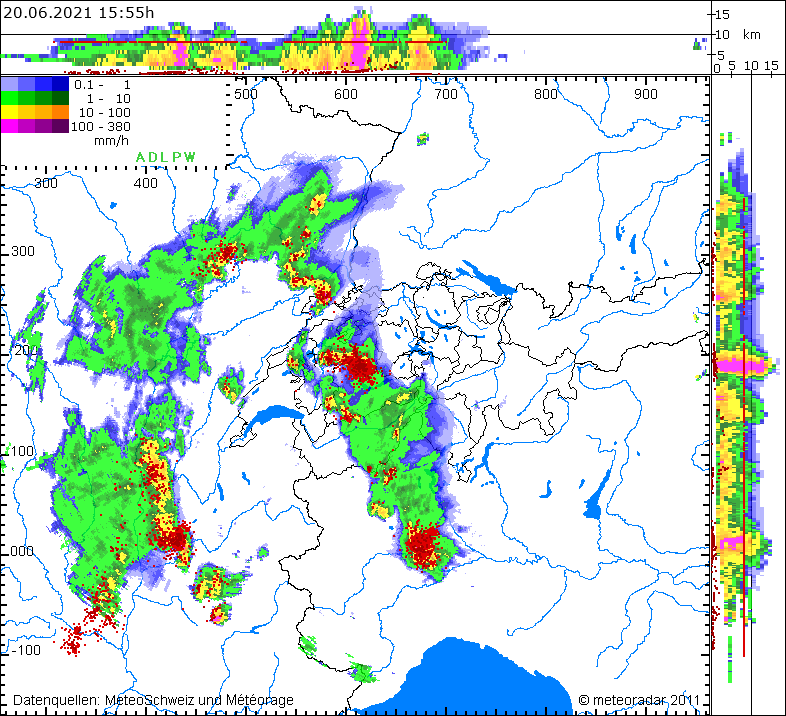The image size is (786, 716).
Task: Select the 900 grid label on top axis
Action: point(645,94)
